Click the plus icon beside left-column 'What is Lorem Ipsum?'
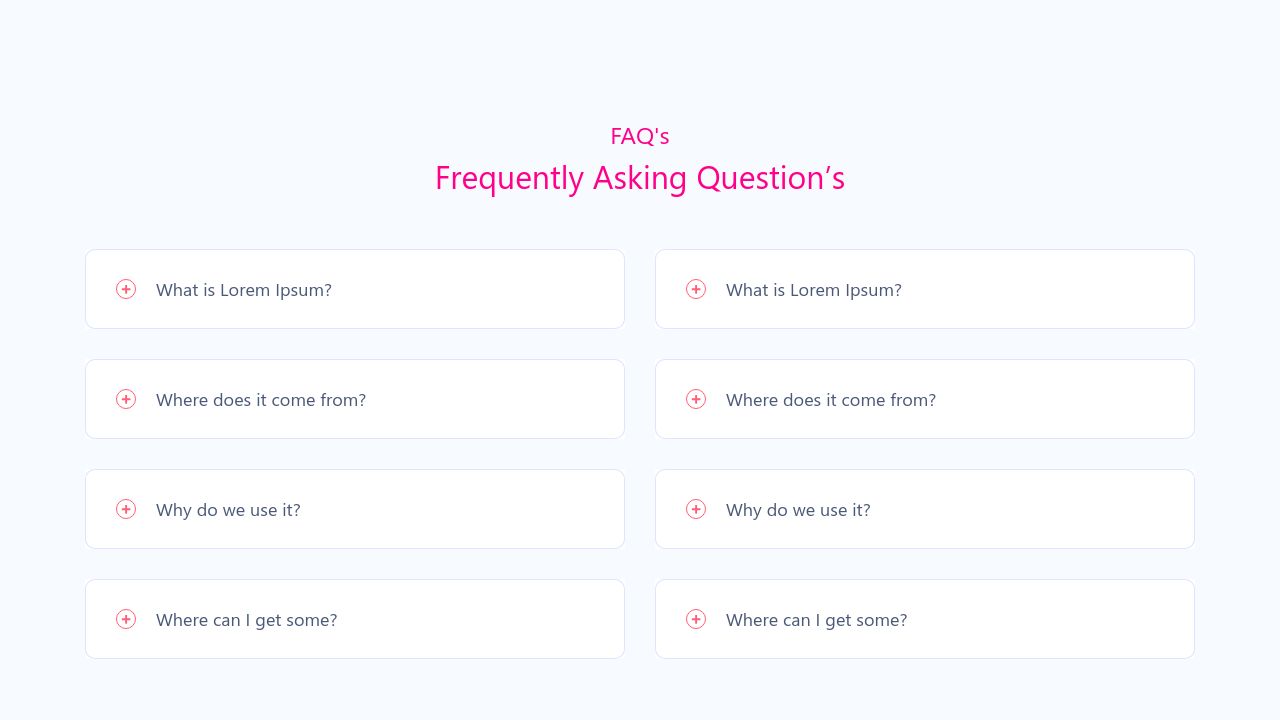 [x=126, y=289]
